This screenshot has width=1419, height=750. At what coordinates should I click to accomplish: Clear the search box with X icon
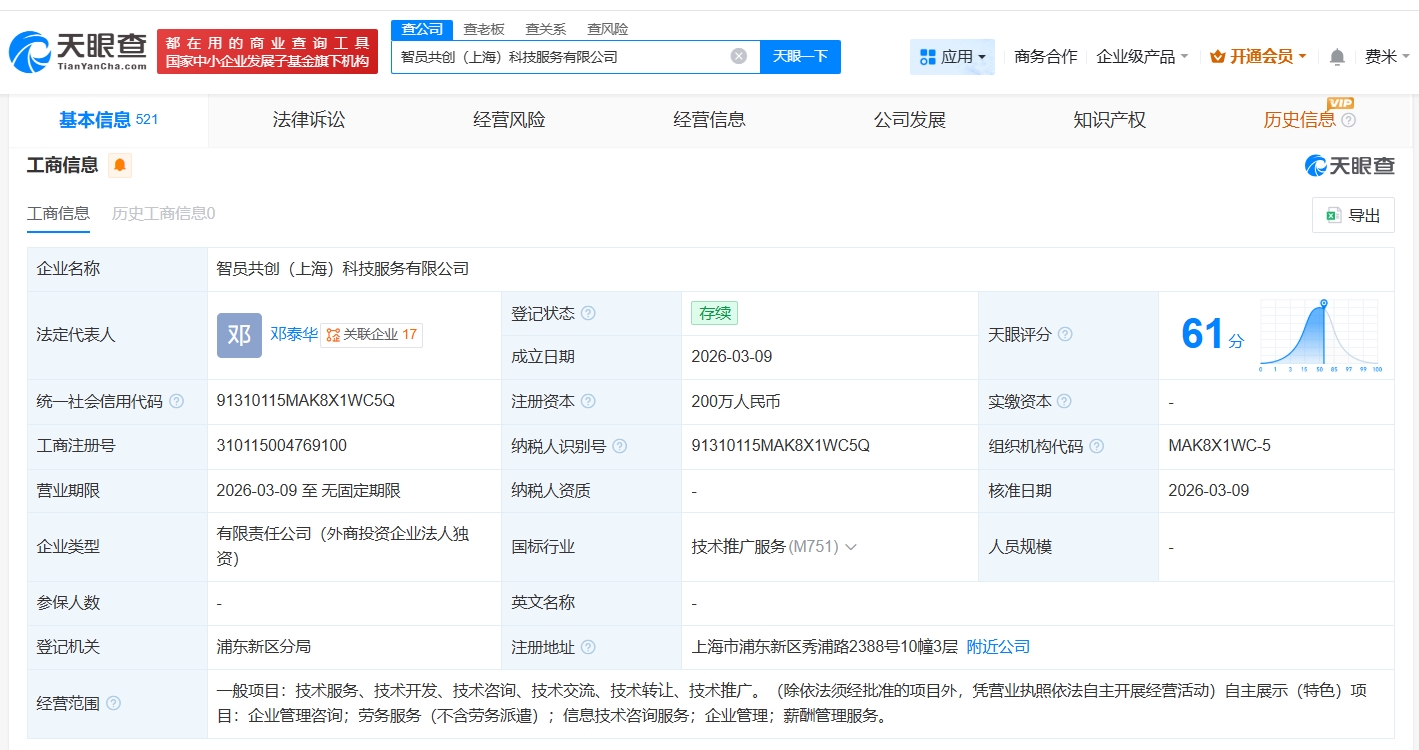point(739,56)
